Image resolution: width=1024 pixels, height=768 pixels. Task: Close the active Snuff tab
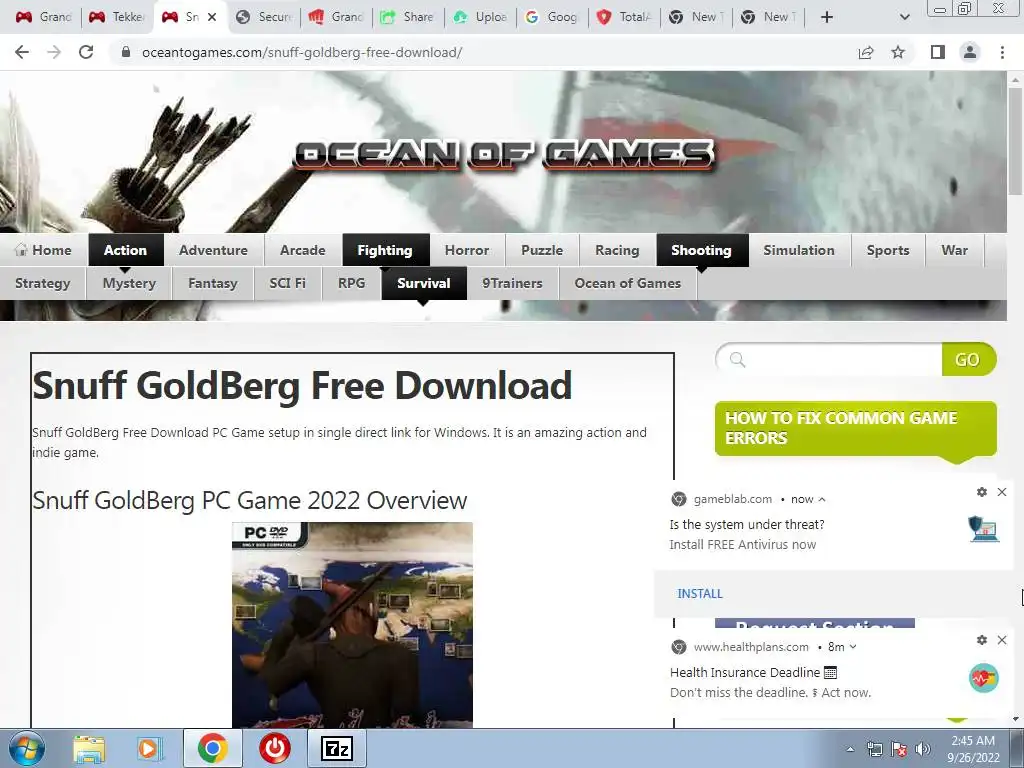[212, 17]
